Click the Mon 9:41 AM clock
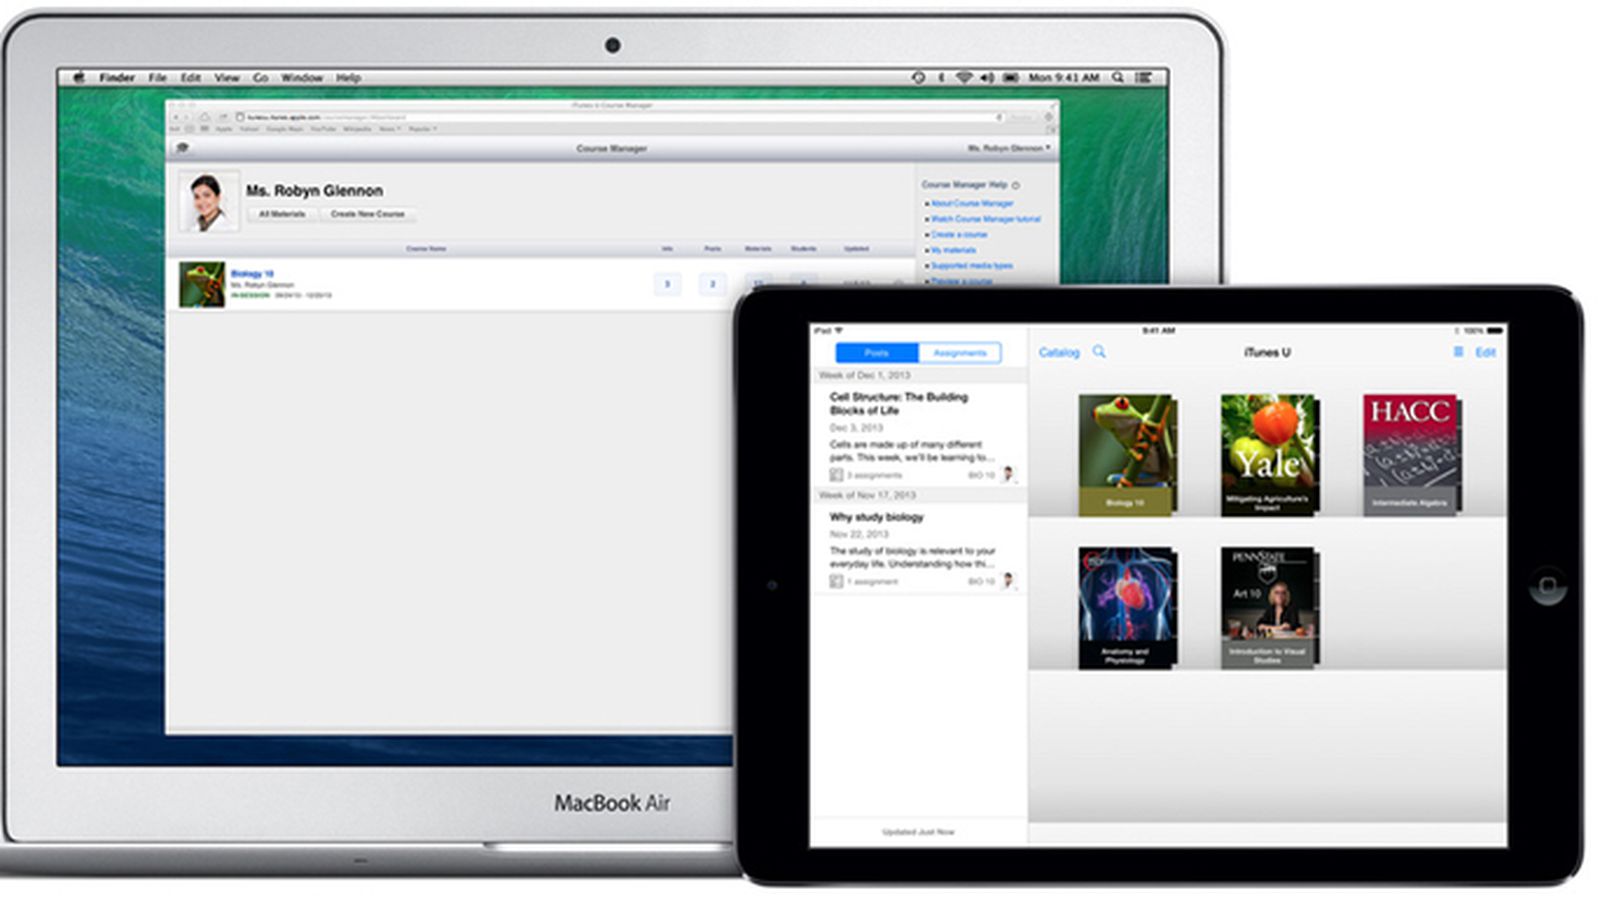The image size is (1600, 900). point(1064,77)
